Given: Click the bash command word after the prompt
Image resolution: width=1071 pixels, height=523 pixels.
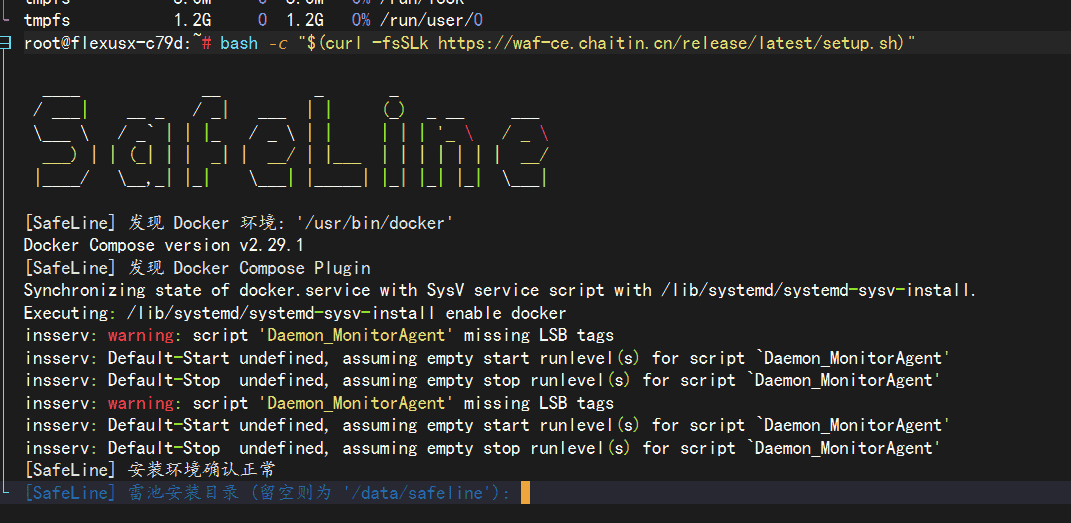Looking at the screenshot, I should [x=238, y=43].
